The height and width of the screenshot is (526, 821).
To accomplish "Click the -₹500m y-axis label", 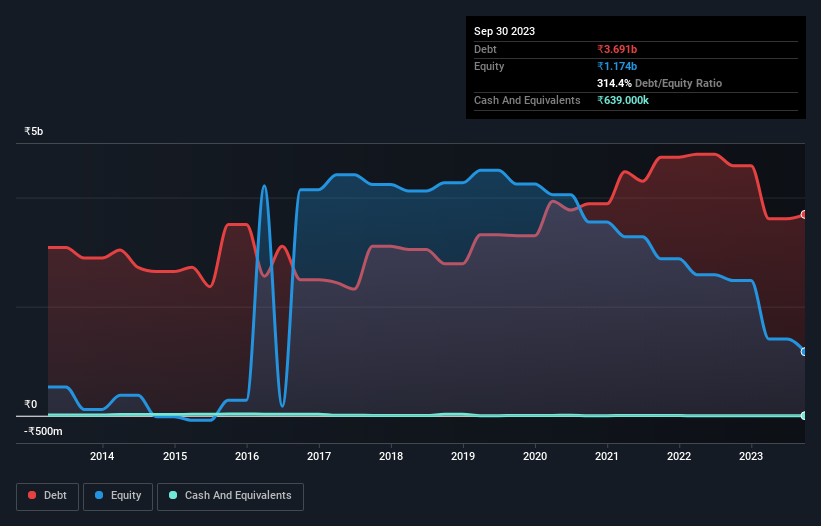I will [x=43, y=431].
